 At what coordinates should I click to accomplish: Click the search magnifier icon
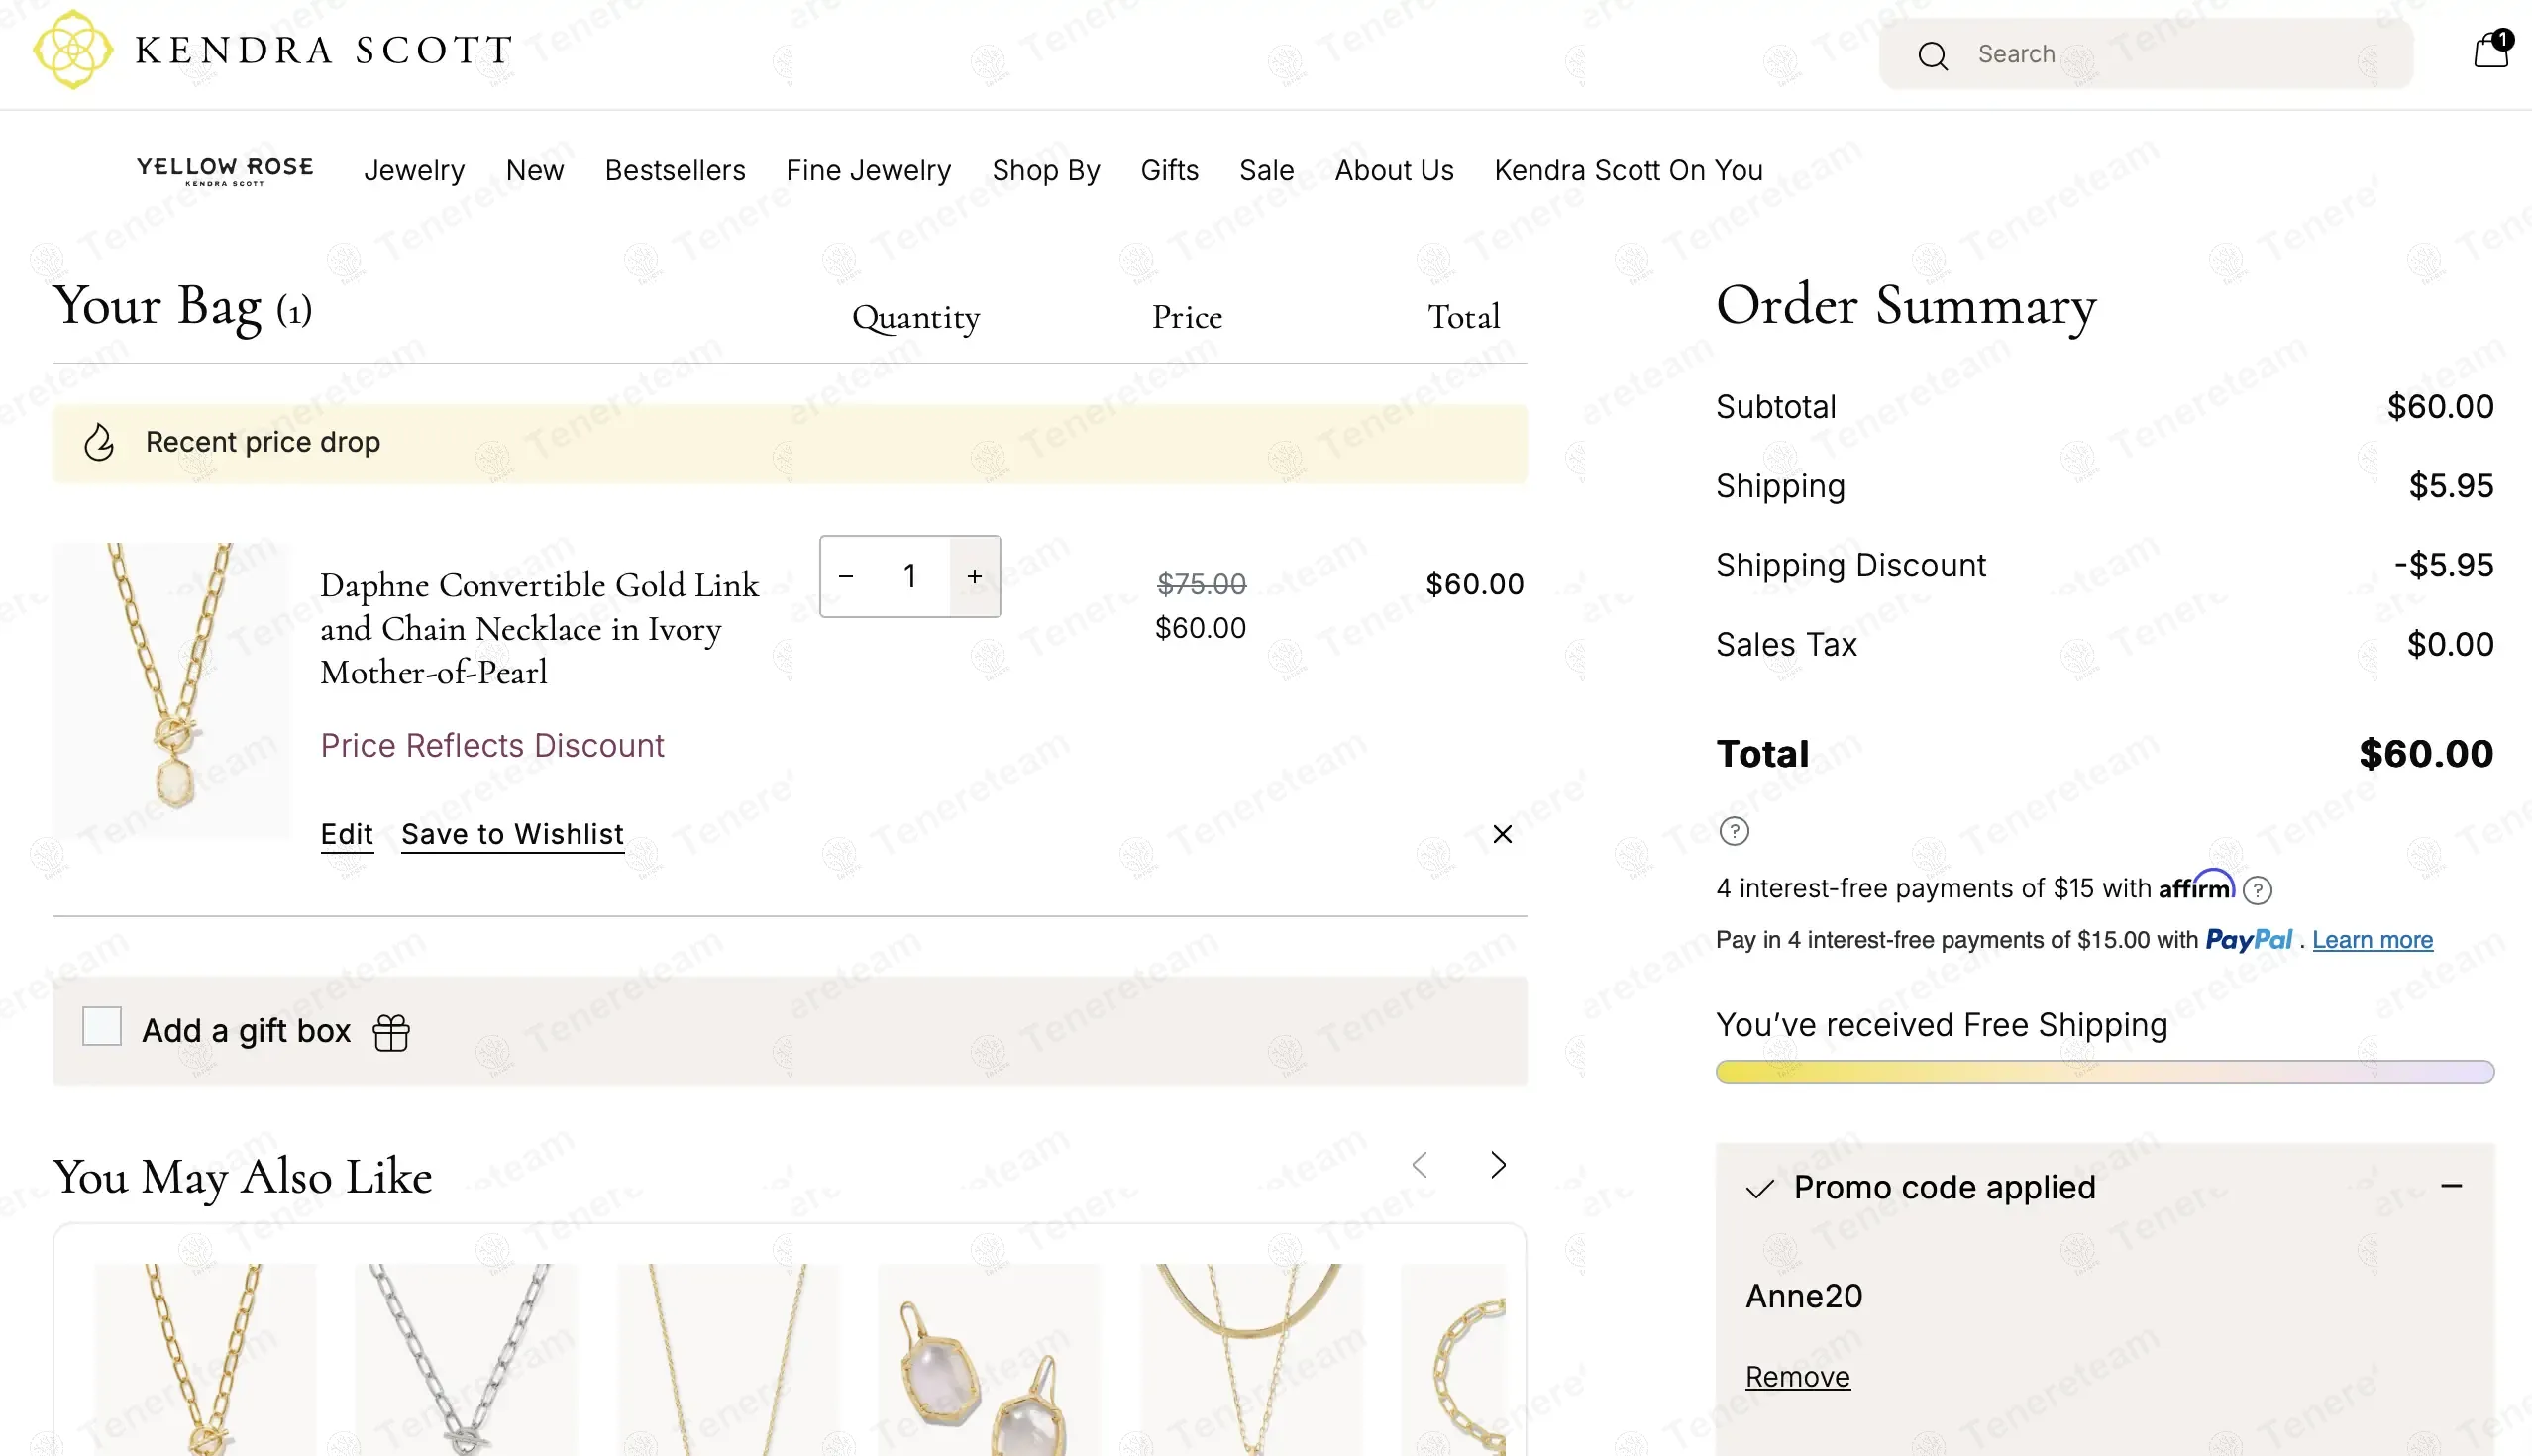1932,56
